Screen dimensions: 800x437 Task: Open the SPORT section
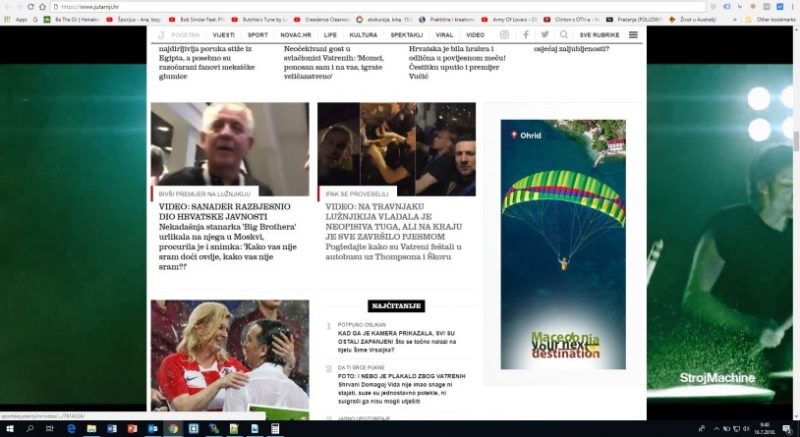[x=258, y=35]
